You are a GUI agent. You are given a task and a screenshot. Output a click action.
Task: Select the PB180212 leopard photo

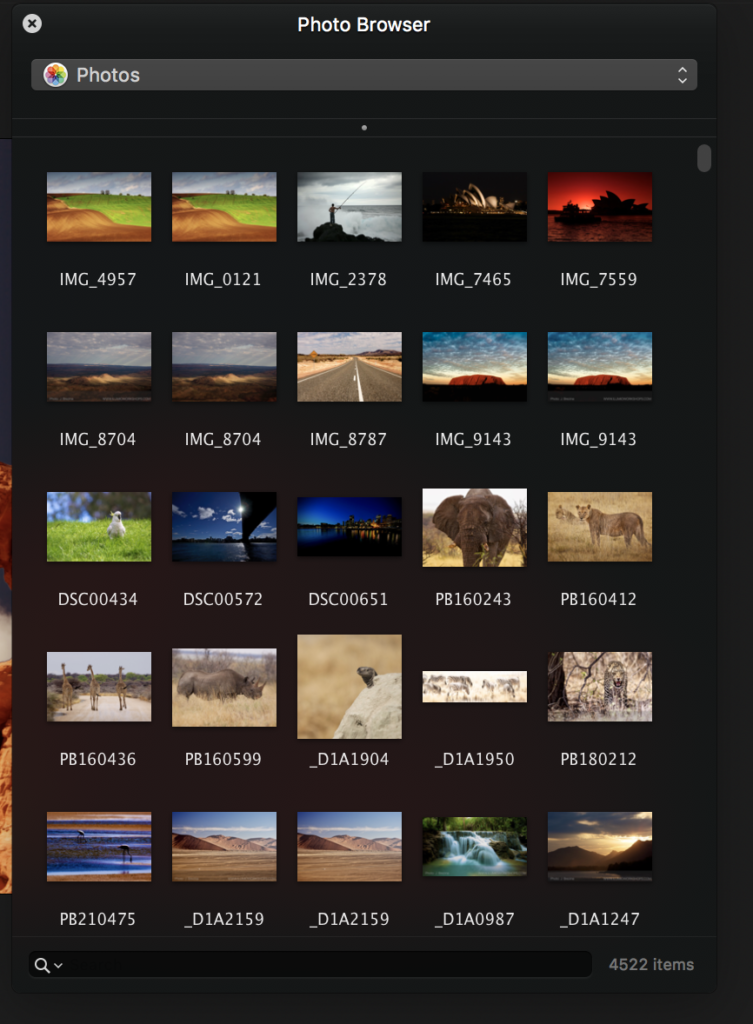tap(599, 687)
